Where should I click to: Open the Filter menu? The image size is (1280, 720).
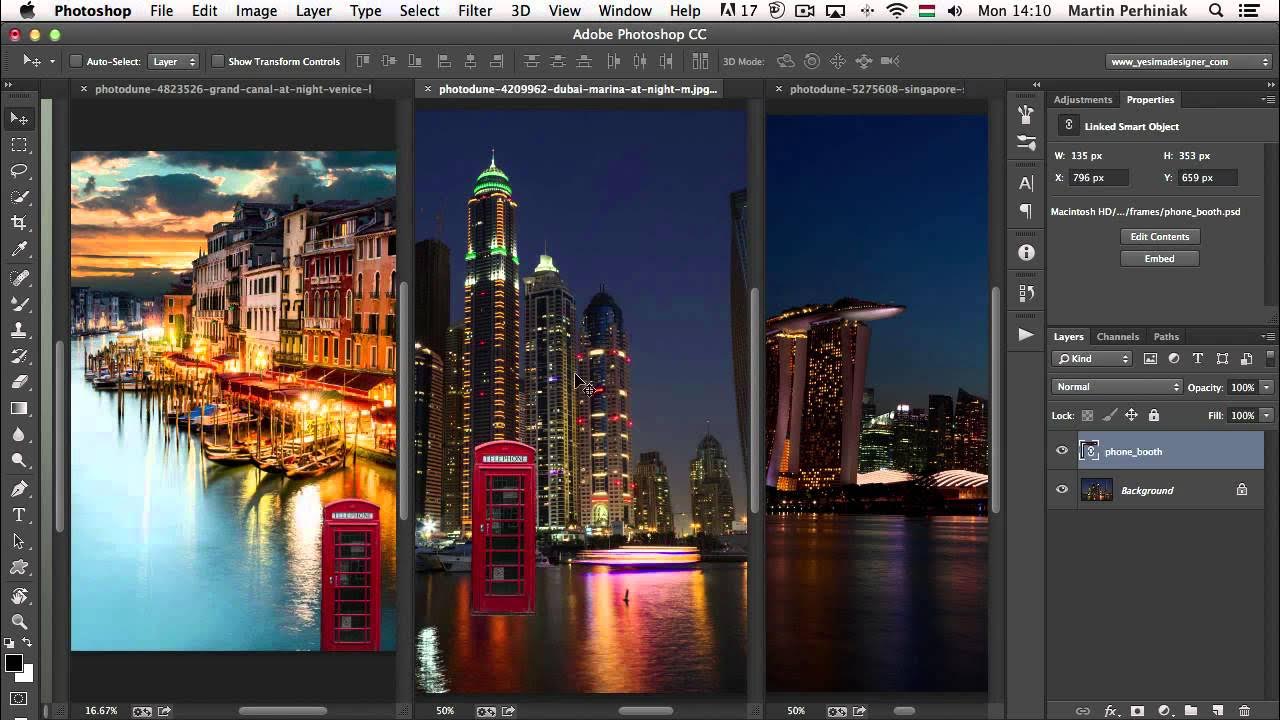point(475,11)
